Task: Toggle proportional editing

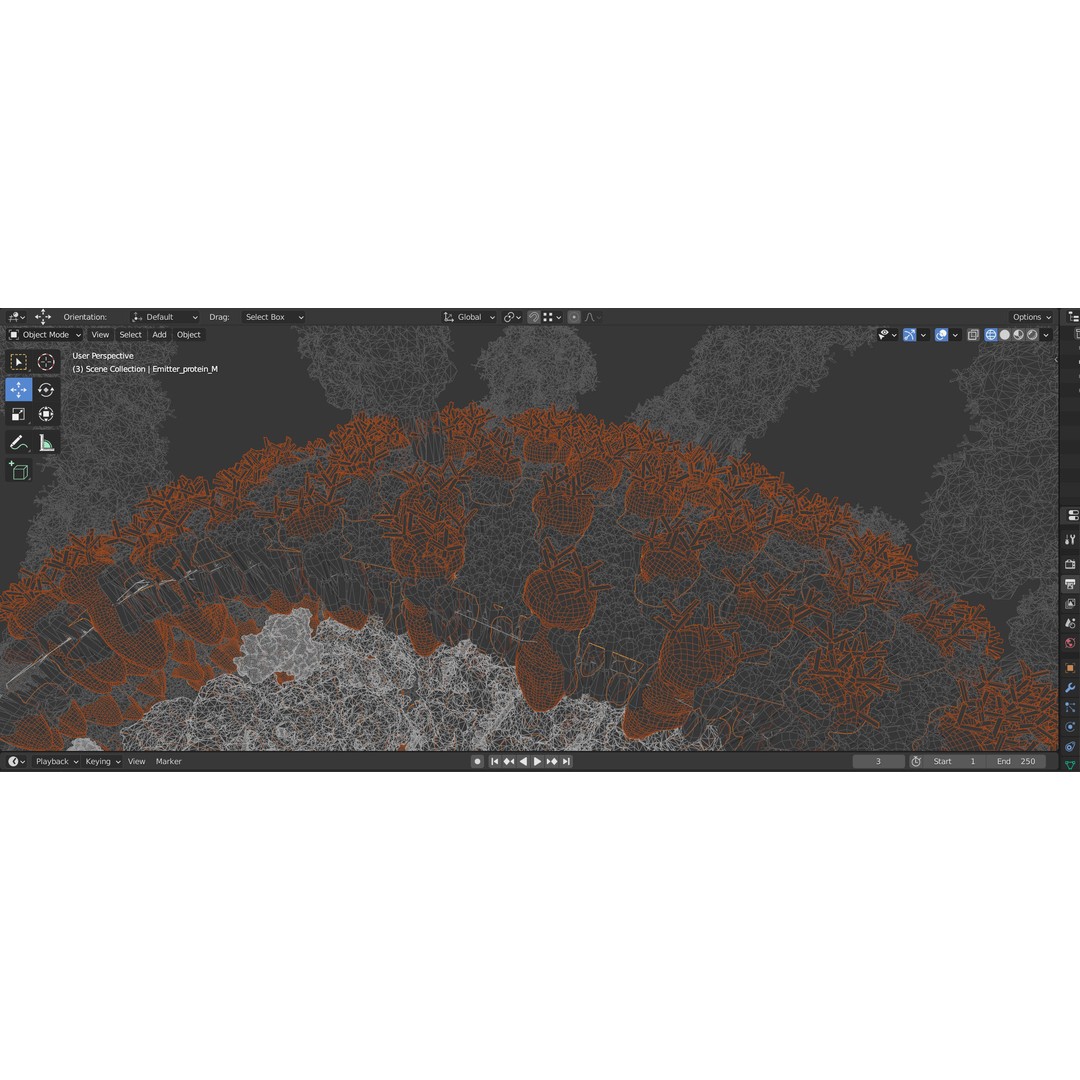Action: [x=574, y=317]
